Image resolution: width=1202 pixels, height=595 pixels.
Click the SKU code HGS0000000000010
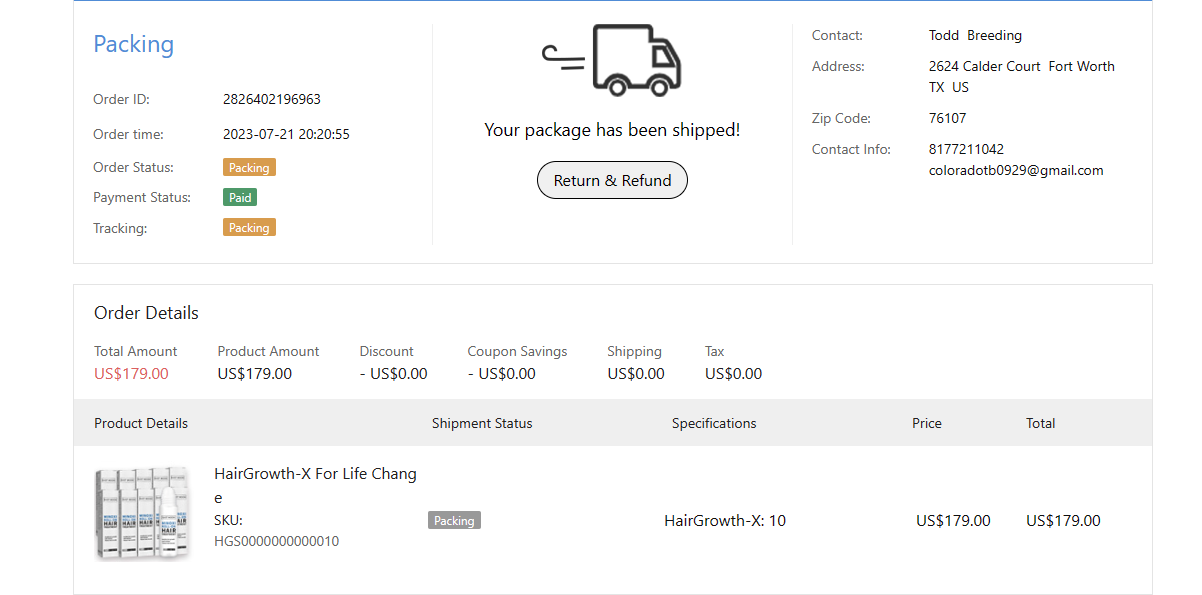click(x=276, y=542)
